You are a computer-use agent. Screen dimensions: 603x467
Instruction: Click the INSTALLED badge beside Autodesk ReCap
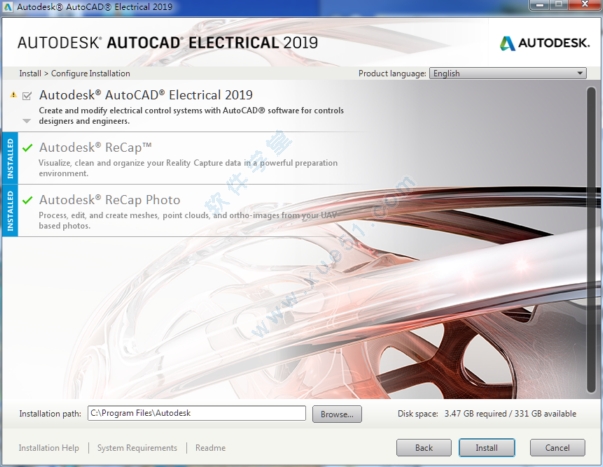[x=10, y=158]
